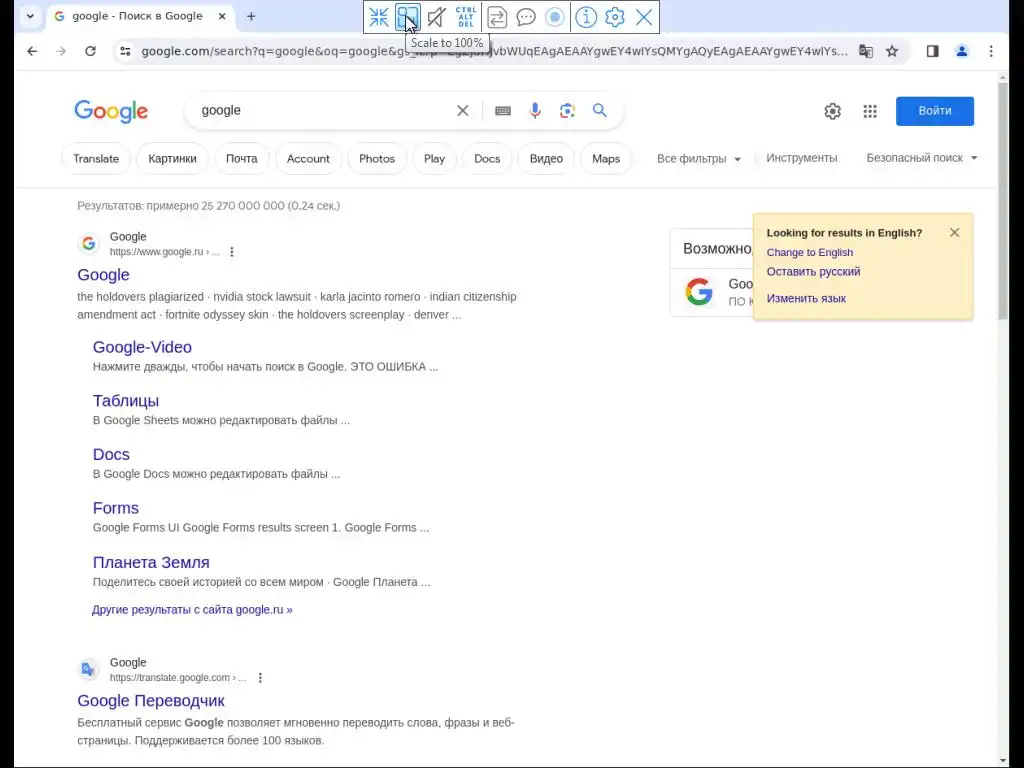Open the Планета Земля sitelink
Image resolution: width=1024 pixels, height=768 pixels.
tap(151, 562)
